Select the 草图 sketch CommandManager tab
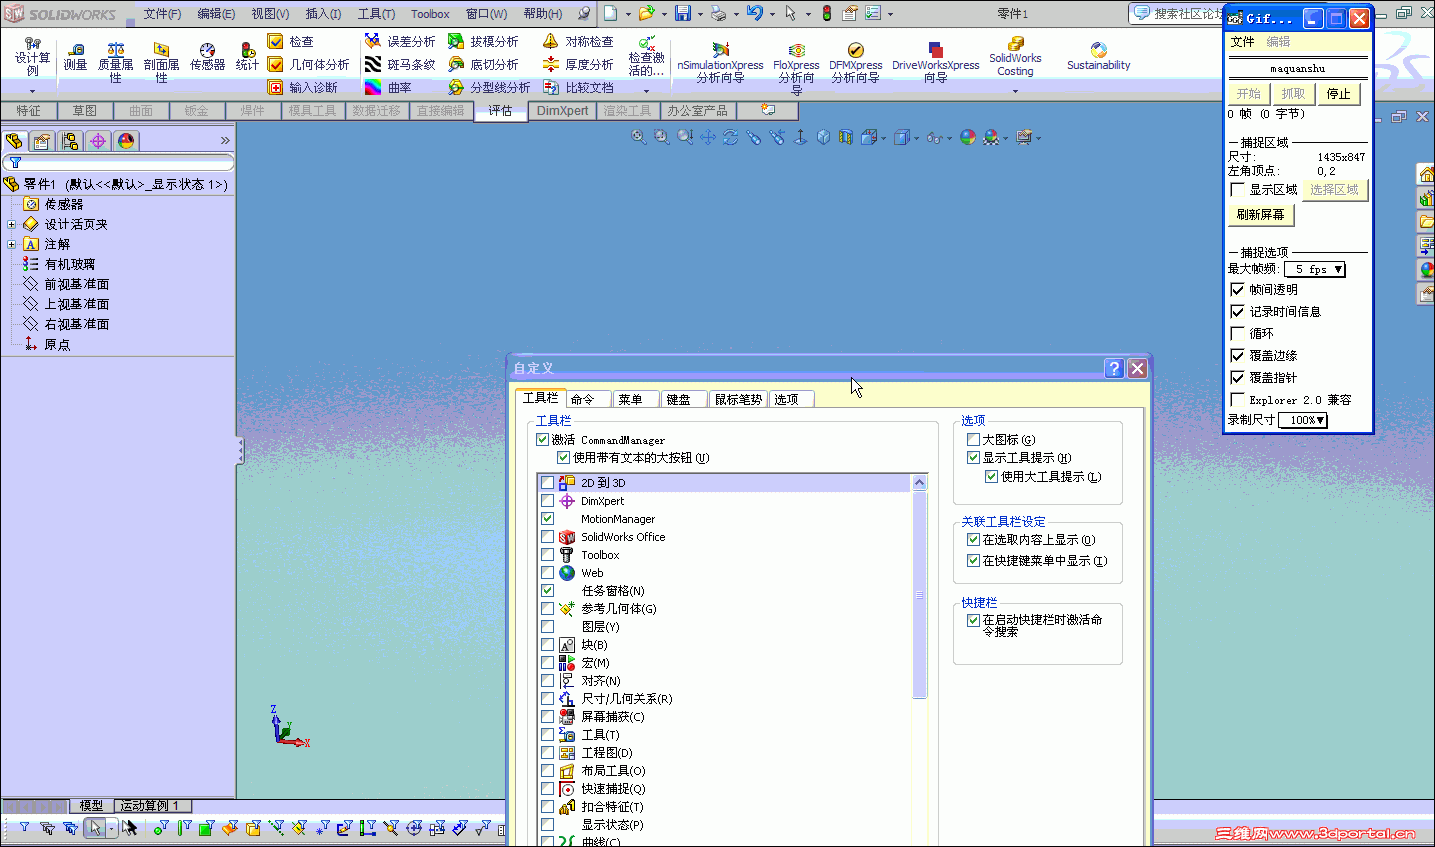This screenshot has width=1435, height=847. tap(85, 110)
